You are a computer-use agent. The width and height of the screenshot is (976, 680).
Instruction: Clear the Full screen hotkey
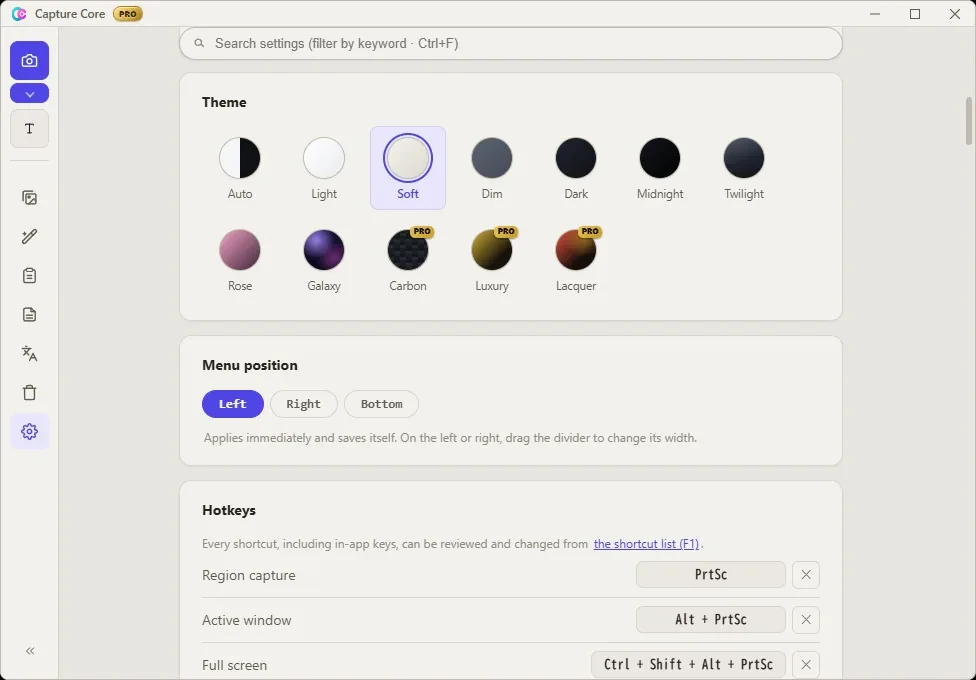click(806, 664)
